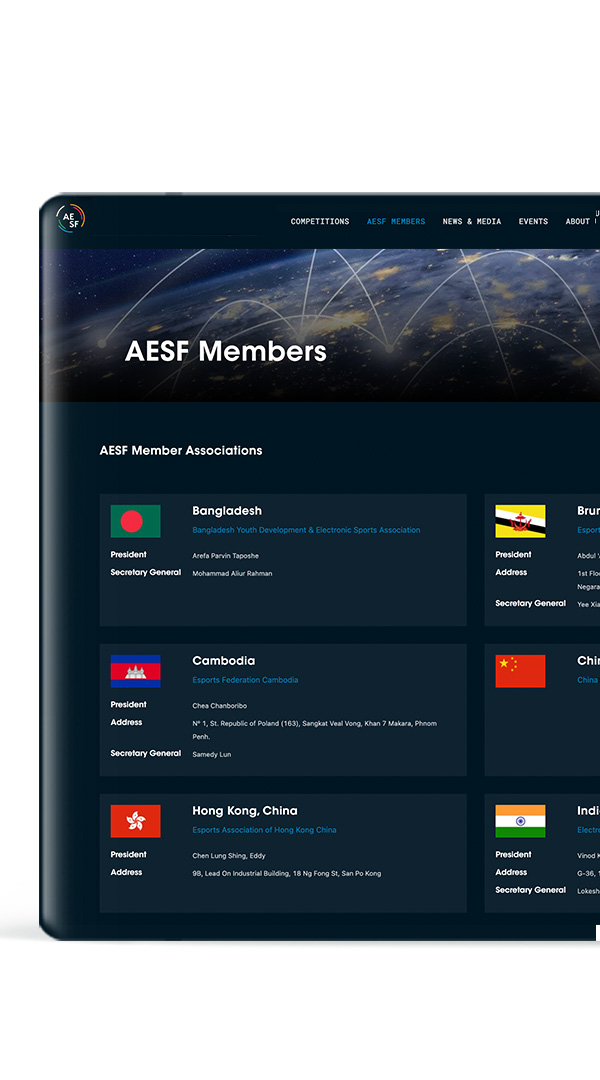Open Esports Federation Cambodia link
Screen dimensions: 600x1080
tap(245, 680)
